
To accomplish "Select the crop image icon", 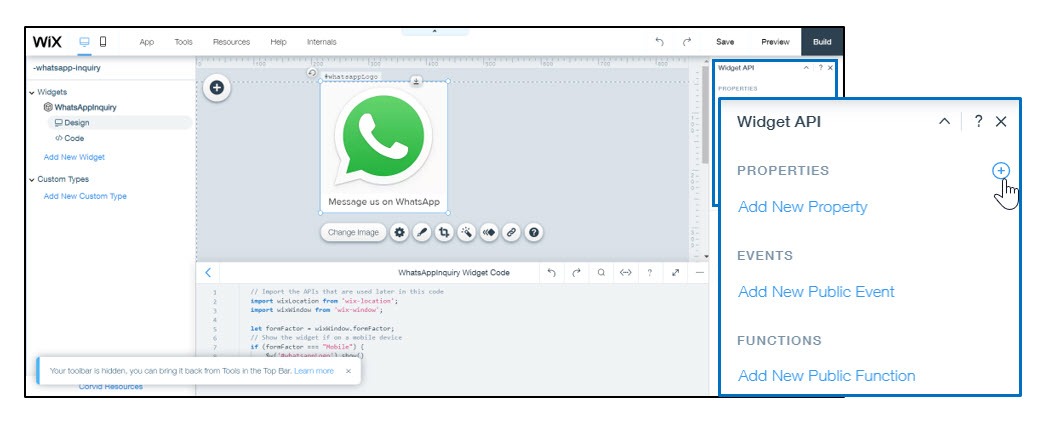I will coord(444,233).
